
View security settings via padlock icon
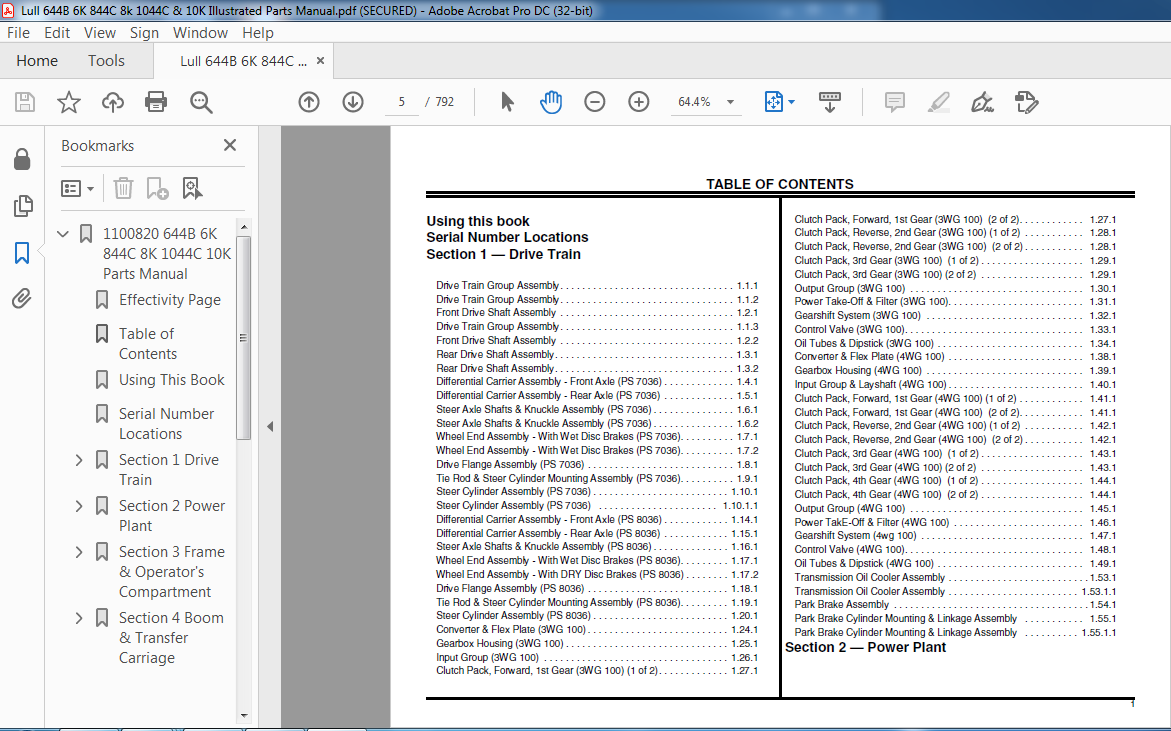[22, 158]
